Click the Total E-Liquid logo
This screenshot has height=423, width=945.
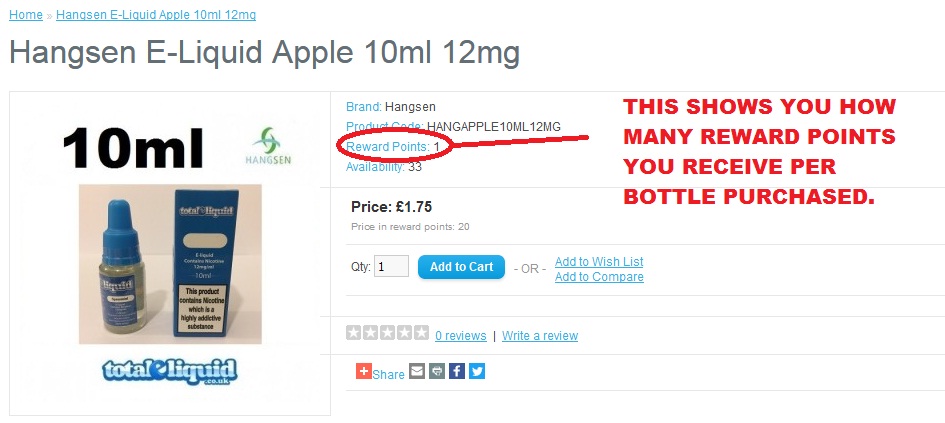(170, 372)
